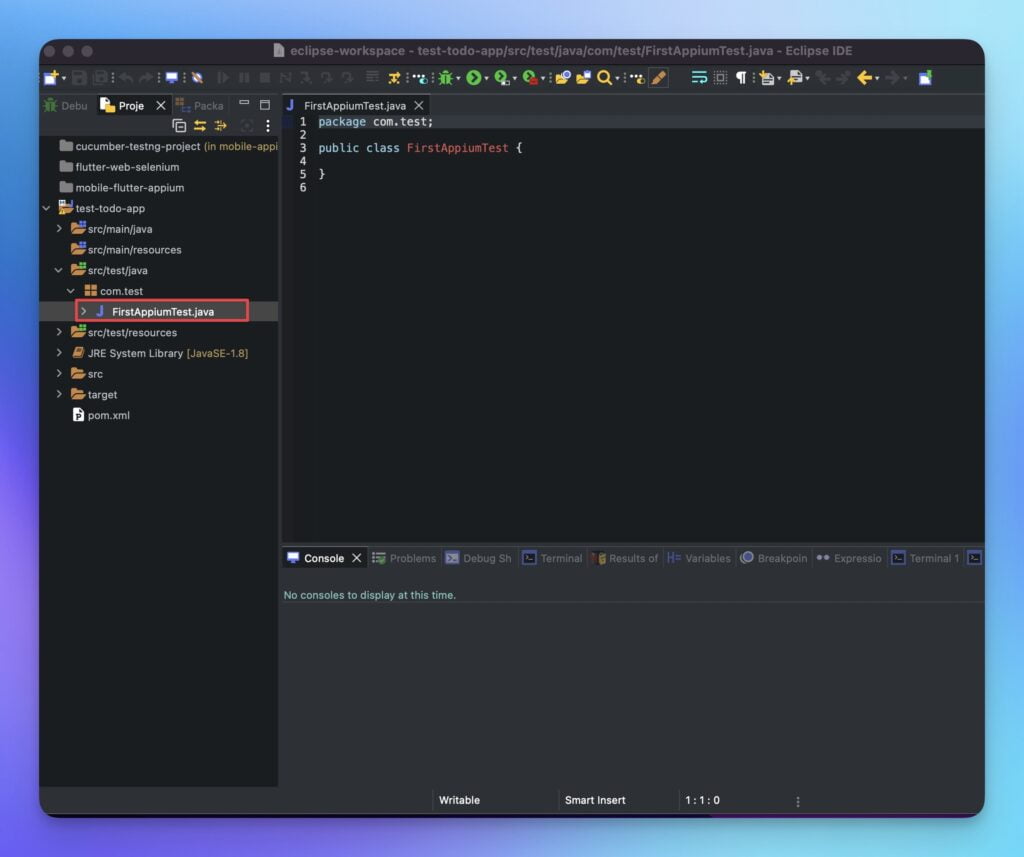Click the Open Perspective icon
1024x857 pixels.
point(925,78)
